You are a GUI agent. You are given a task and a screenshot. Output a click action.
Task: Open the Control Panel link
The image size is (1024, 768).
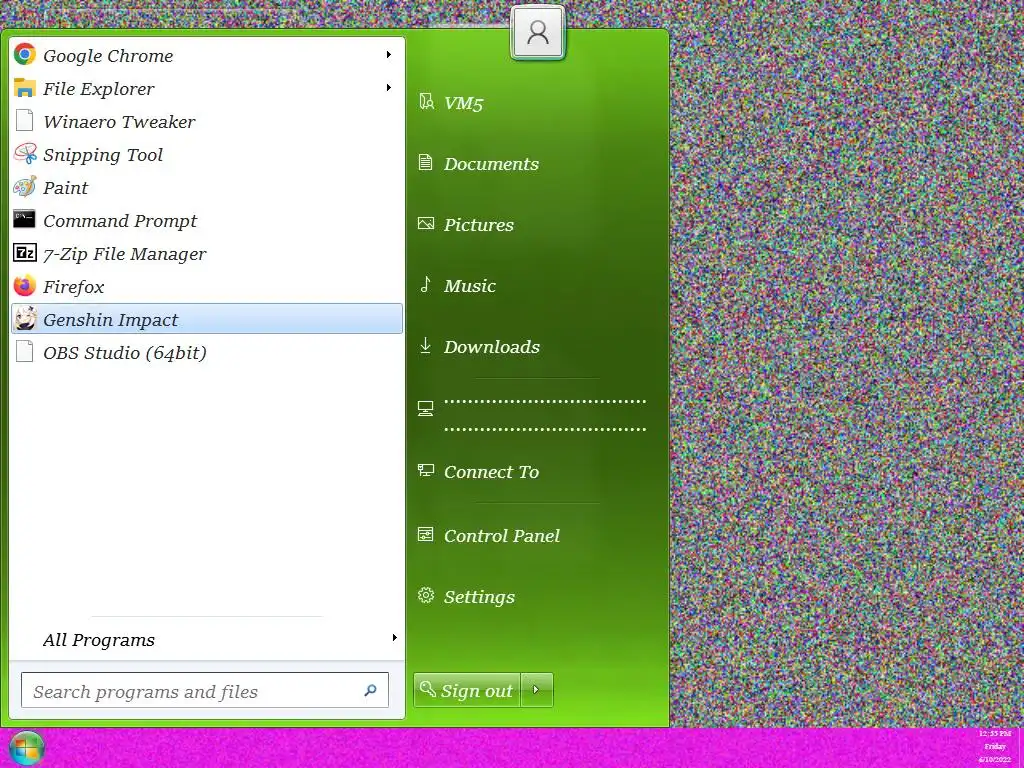(502, 536)
